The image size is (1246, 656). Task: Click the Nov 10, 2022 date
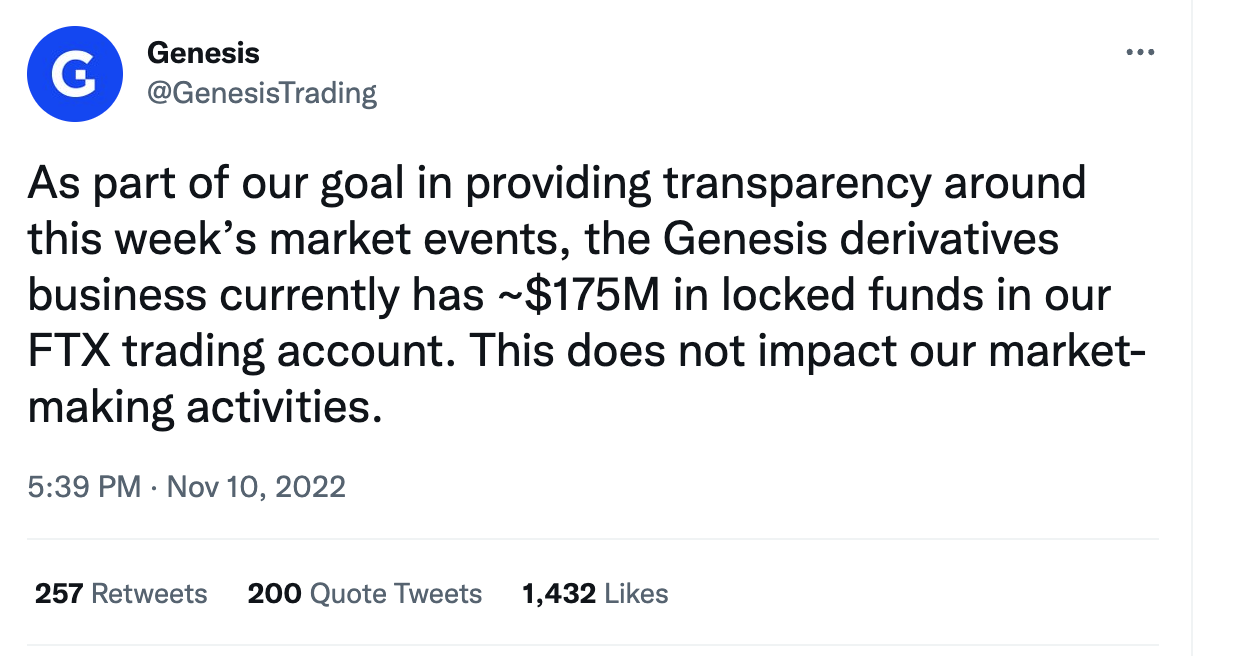(x=256, y=487)
